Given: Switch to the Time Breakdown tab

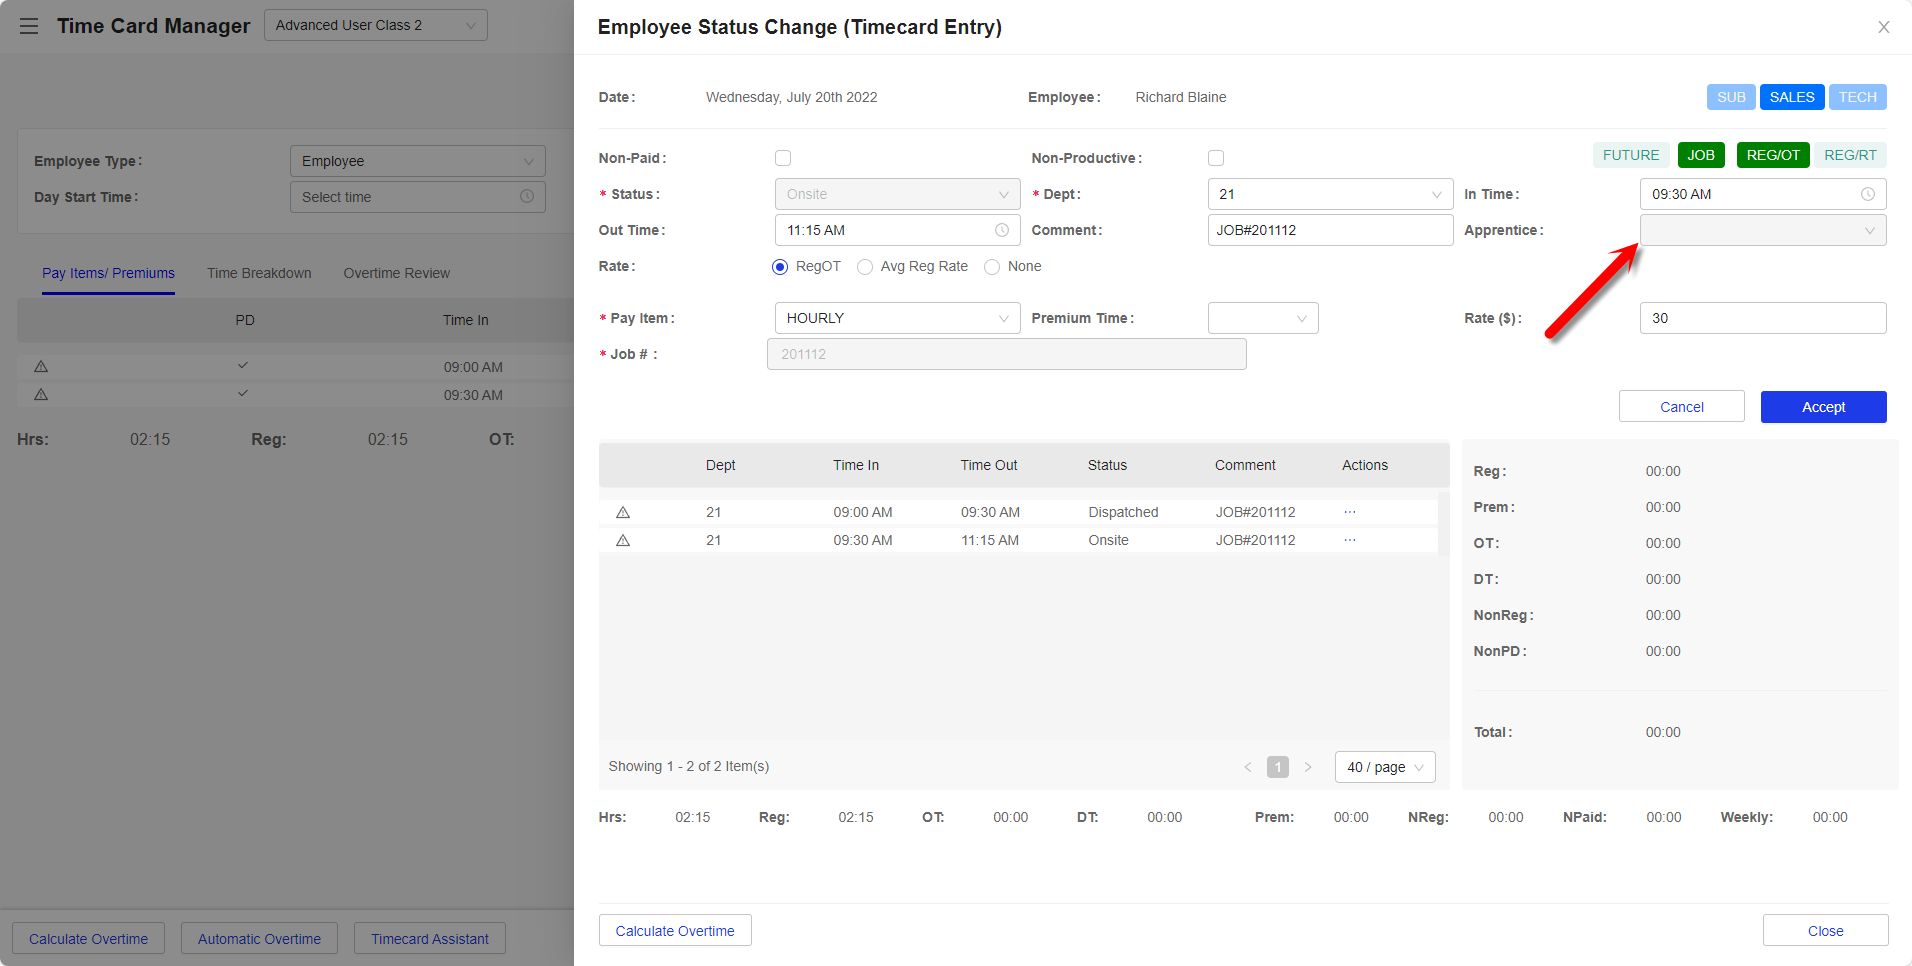Looking at the screenshot, I should tap(259, 273).
